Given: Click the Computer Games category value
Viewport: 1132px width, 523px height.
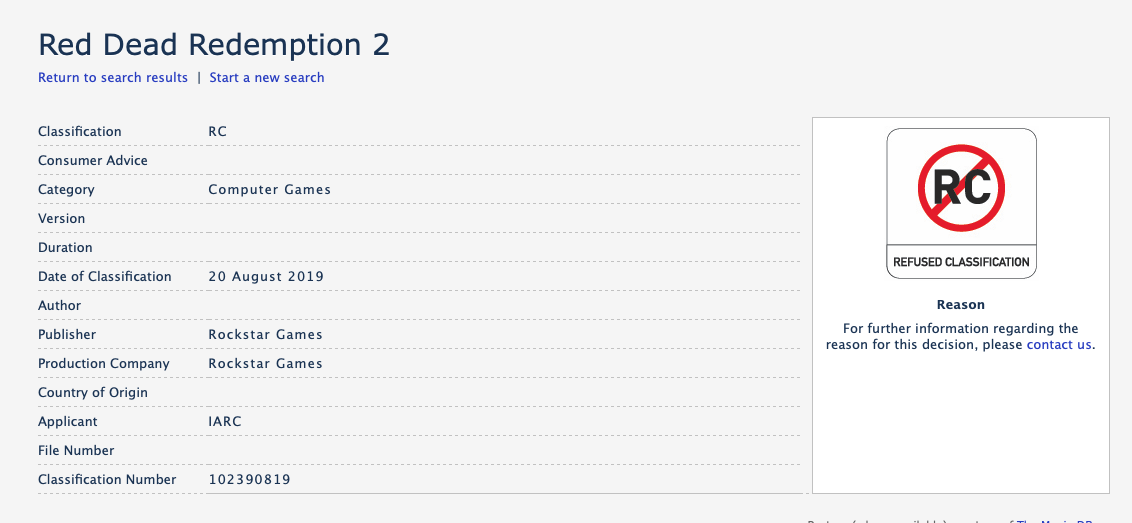Looking at the screenshot, I should [270, 189].
